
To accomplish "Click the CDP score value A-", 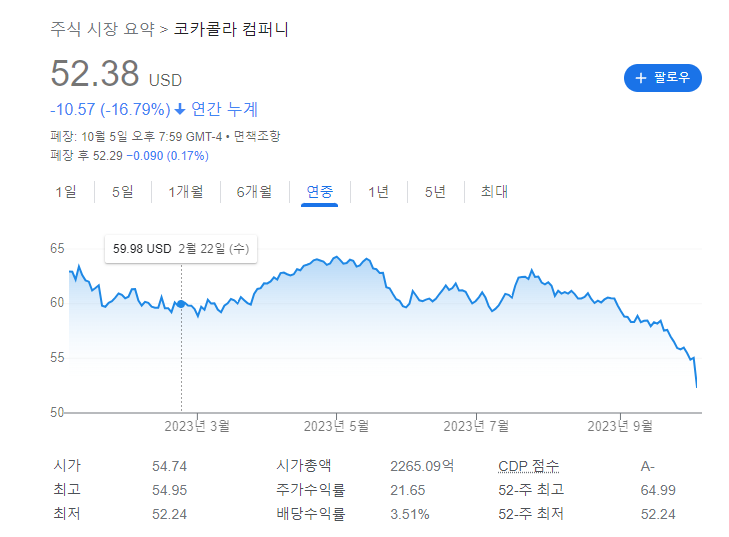I will click(648, 466).
